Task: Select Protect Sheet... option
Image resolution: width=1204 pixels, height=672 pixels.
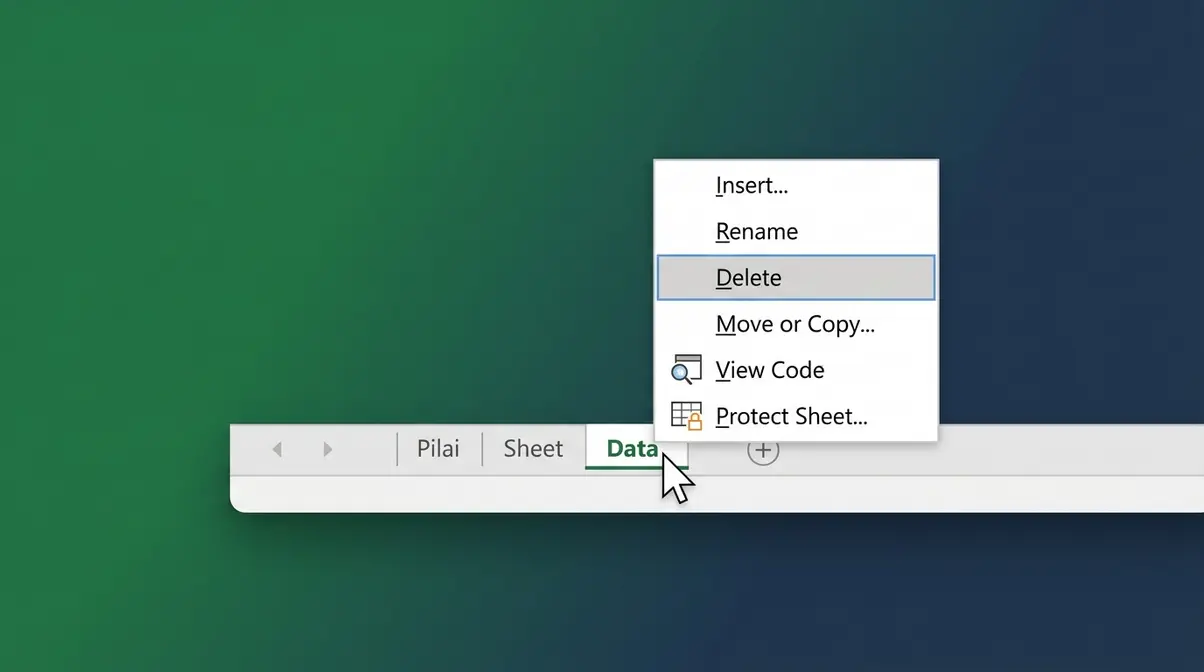Action: [x=796, y=416]
